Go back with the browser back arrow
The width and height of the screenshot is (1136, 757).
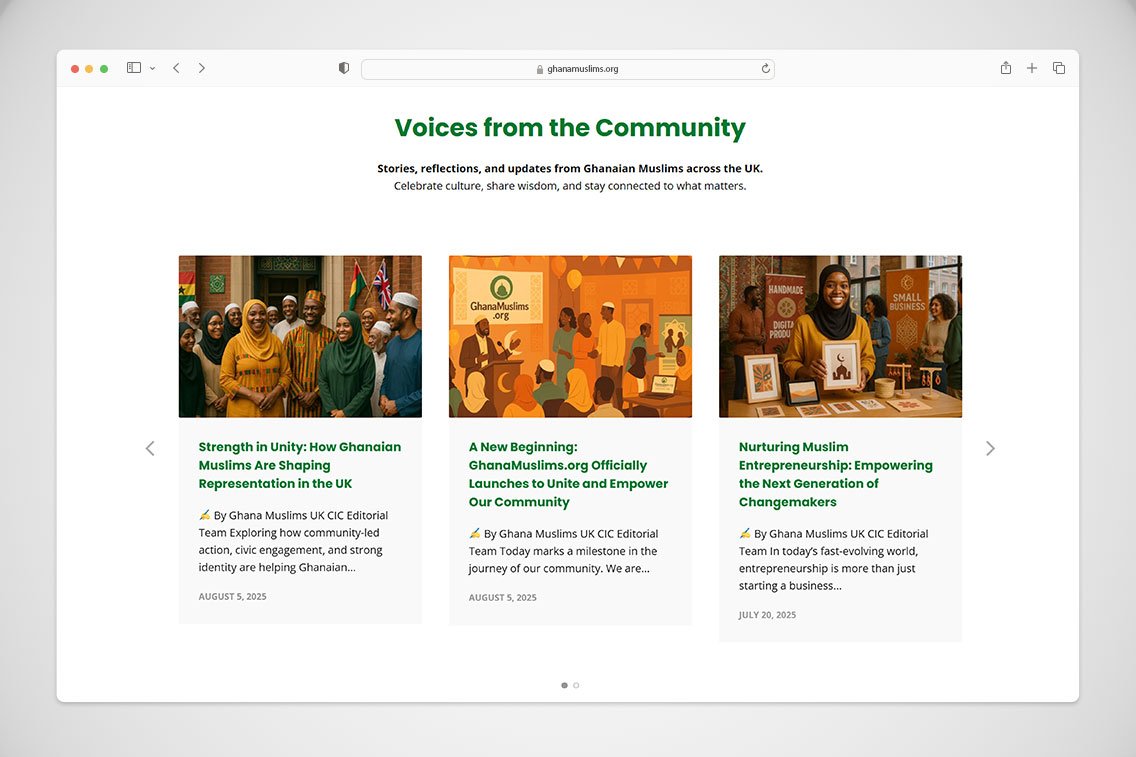pyautogui.click(x=176, y=68)
